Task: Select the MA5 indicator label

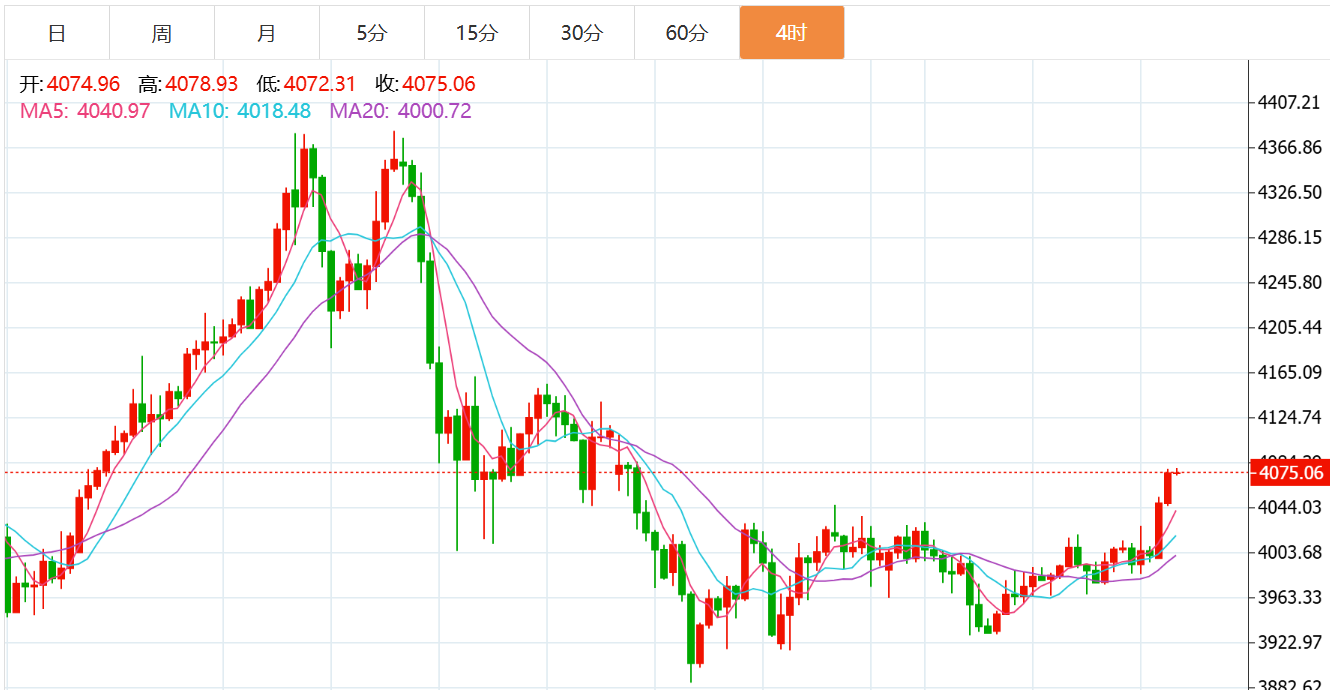Action: 85,111
